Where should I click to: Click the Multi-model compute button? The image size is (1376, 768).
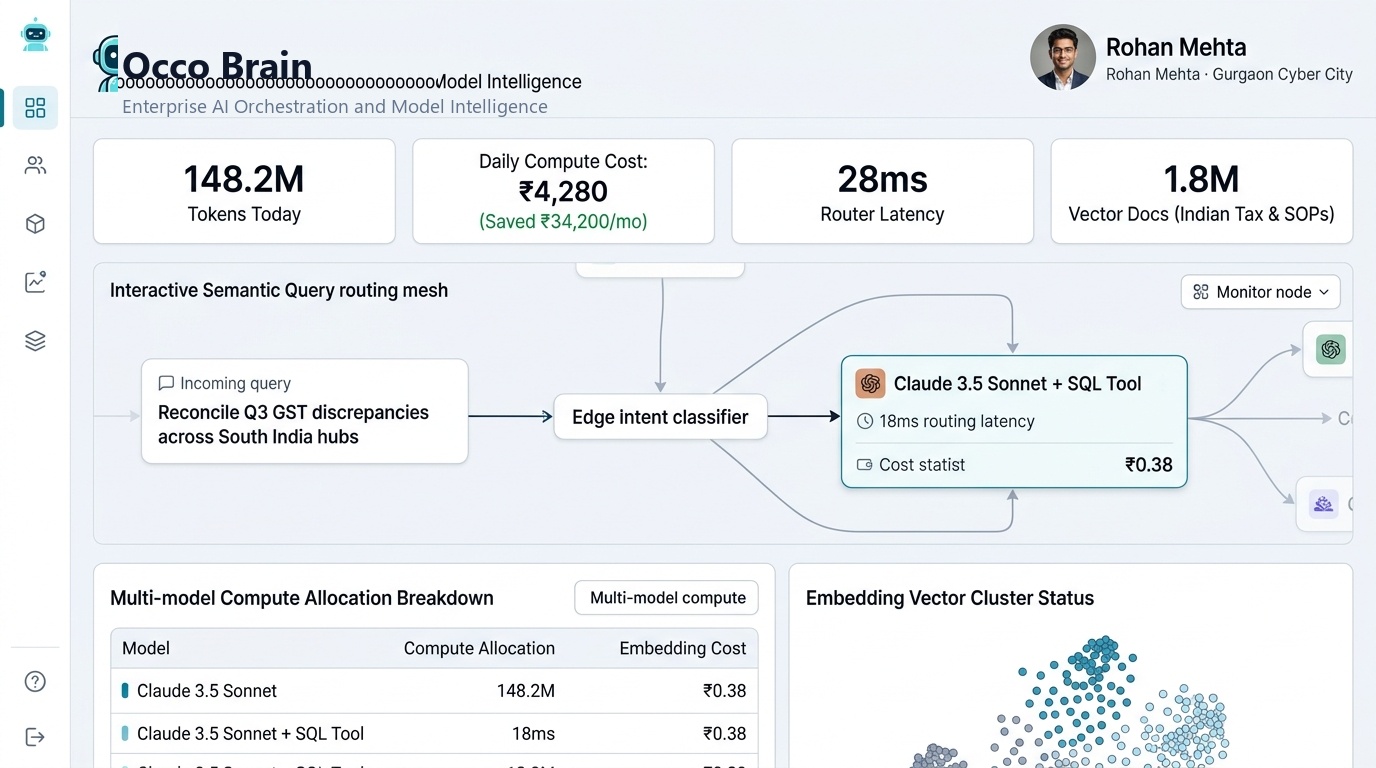click(x=667, y=598)
